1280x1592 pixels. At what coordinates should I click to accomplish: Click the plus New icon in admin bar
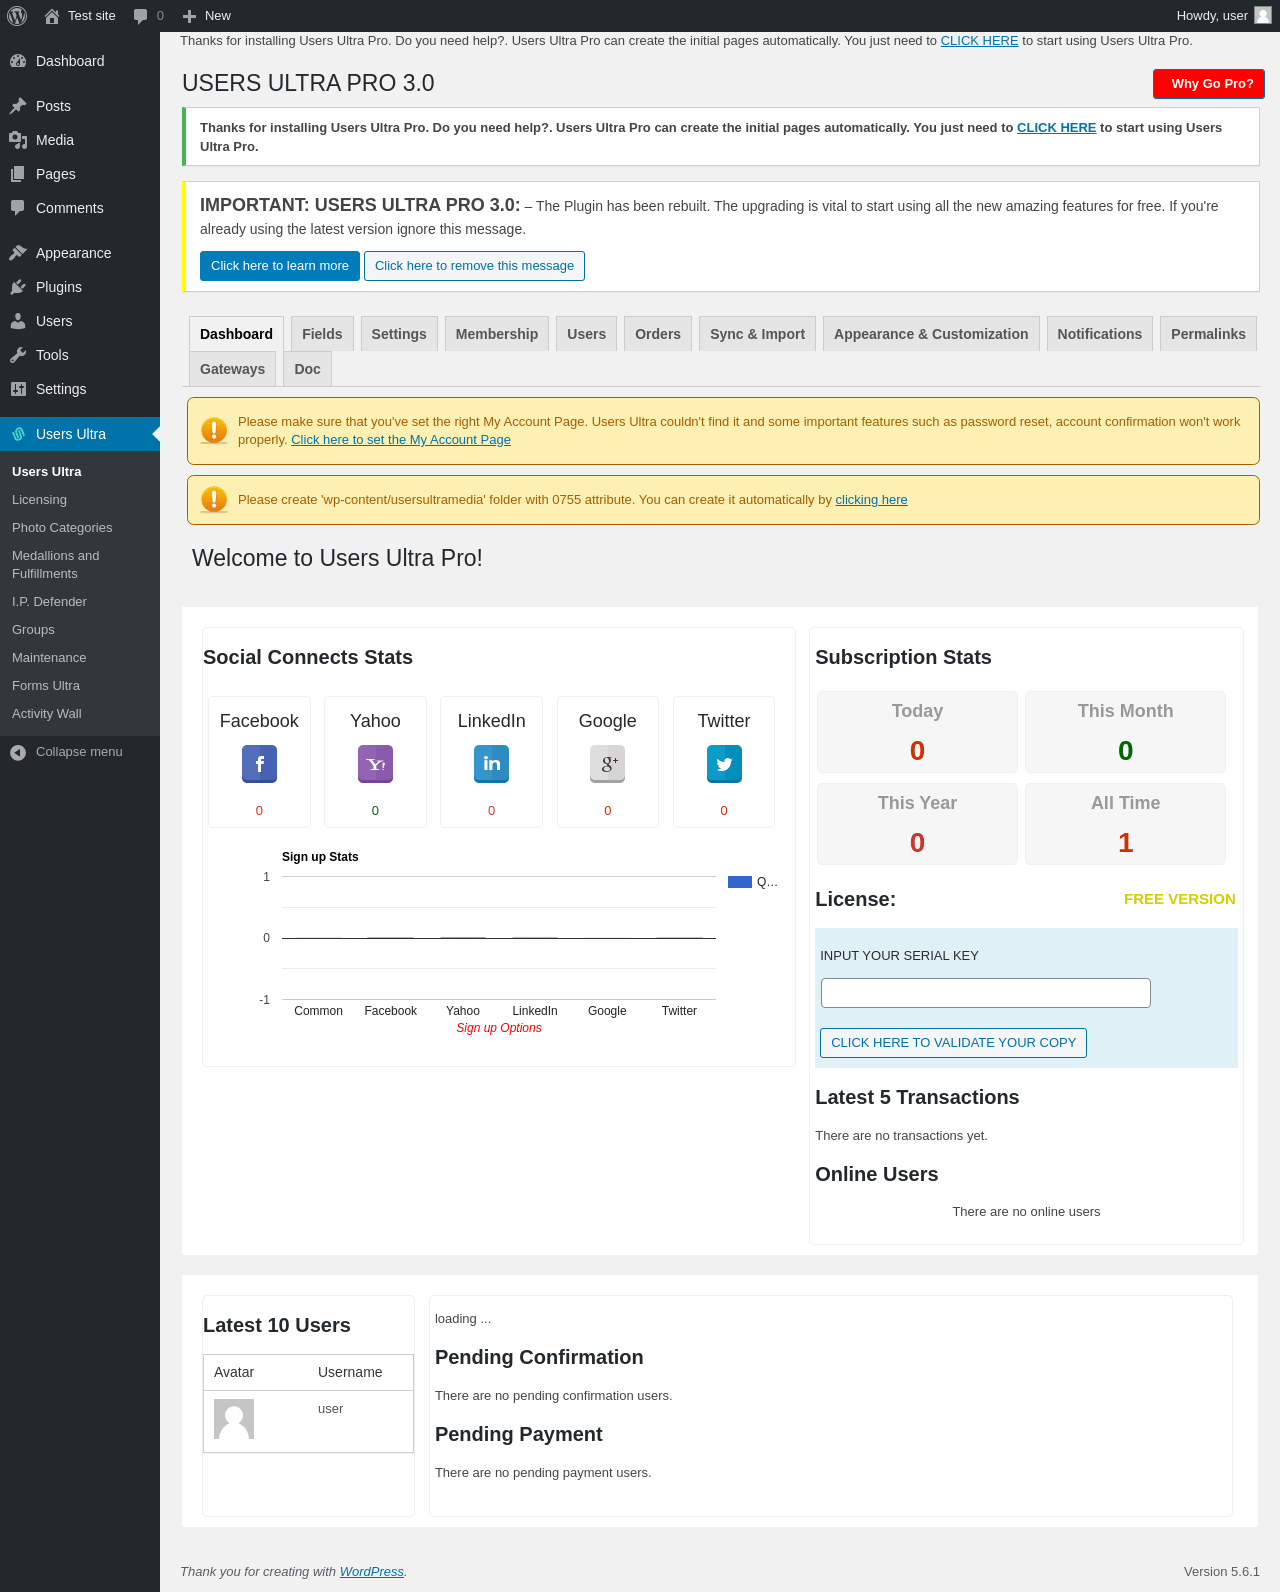click(189, 16)
